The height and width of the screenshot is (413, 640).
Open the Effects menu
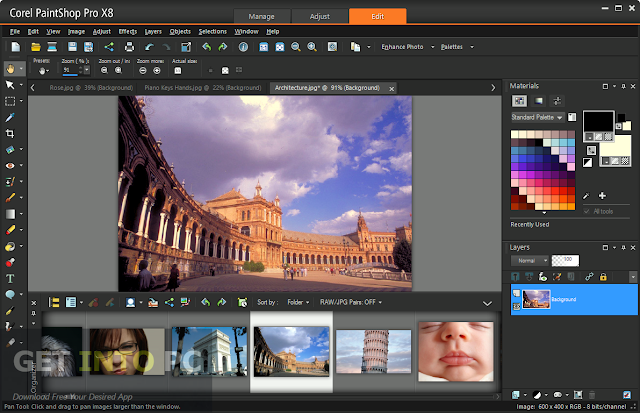pyautogui.click(x=128, y=31)
